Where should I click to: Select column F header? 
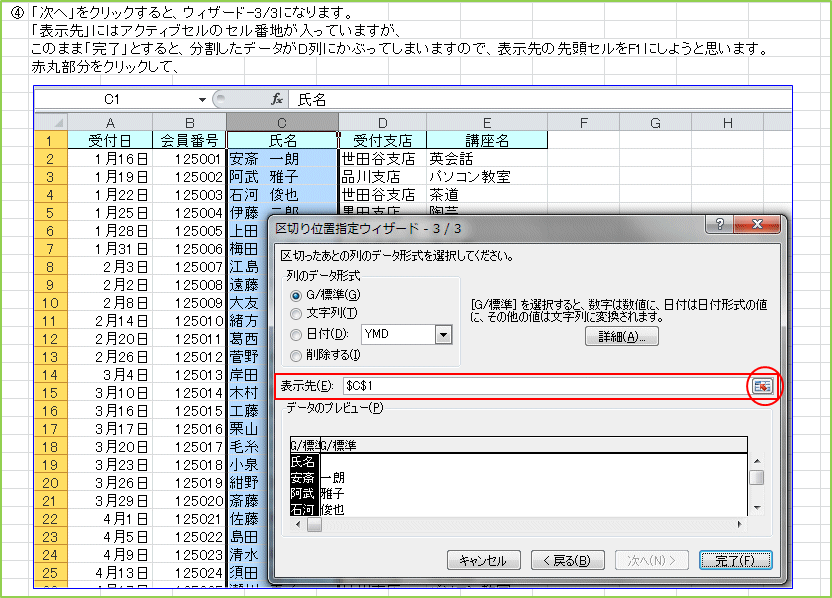point(583,123)
